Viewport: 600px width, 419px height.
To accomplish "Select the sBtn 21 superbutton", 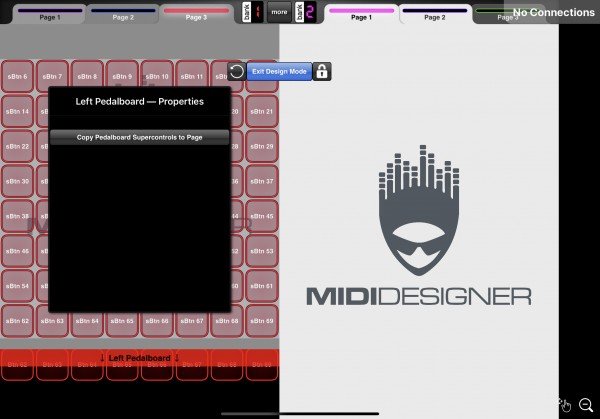I will tap(262, 111).
